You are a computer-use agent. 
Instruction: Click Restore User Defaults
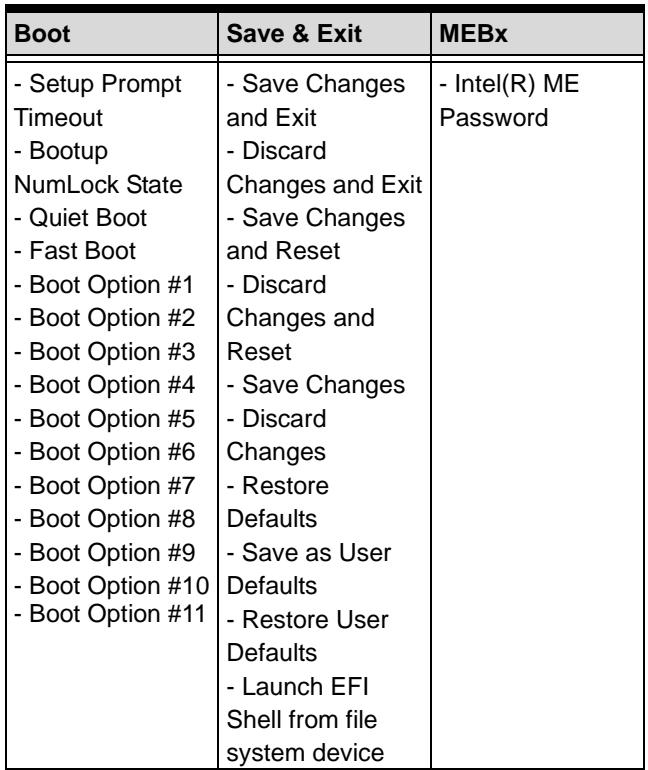point(307,636)
